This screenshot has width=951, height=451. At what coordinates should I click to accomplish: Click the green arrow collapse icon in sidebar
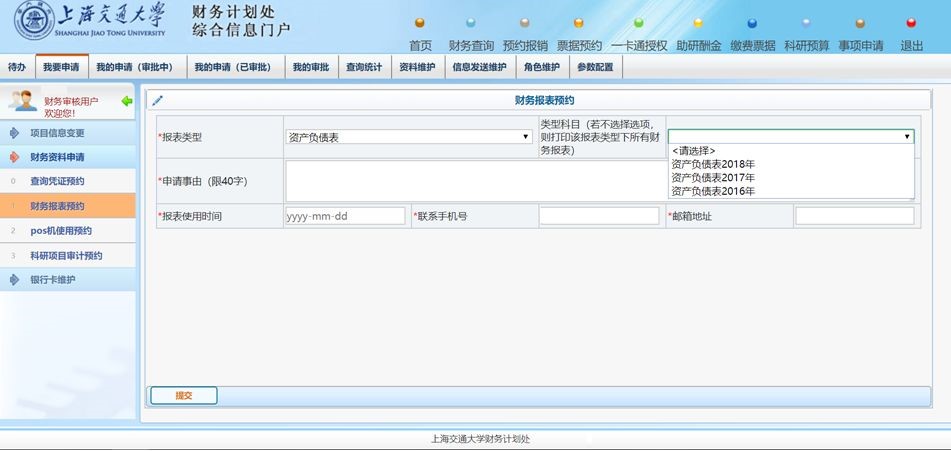[127, 101]
